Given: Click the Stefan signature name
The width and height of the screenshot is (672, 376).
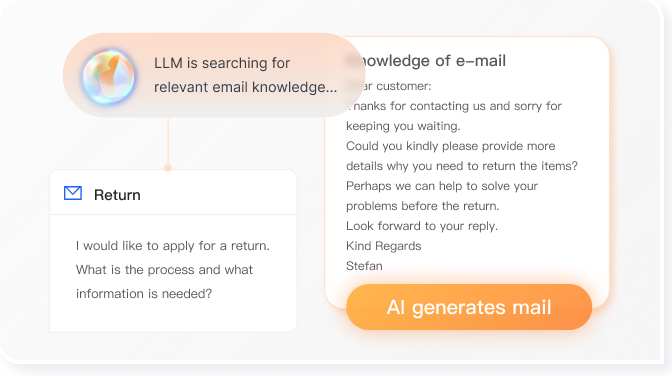Looking at the screenshot, I should point(364,266).
